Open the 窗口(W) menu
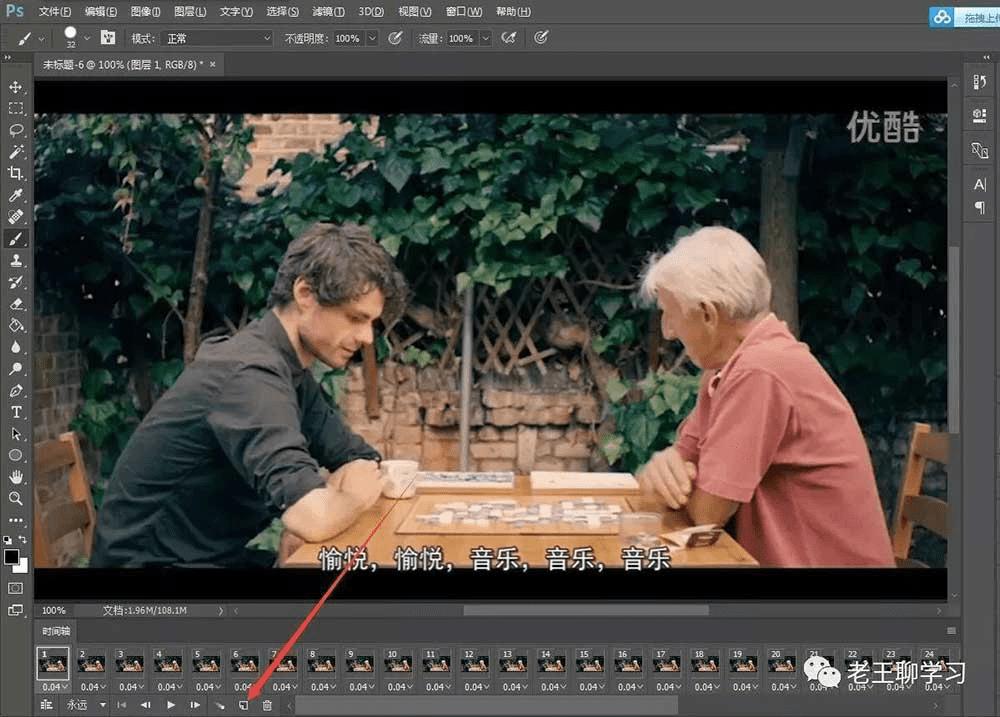Viewport: 1000px width, 717px height. tap(464, 11)
